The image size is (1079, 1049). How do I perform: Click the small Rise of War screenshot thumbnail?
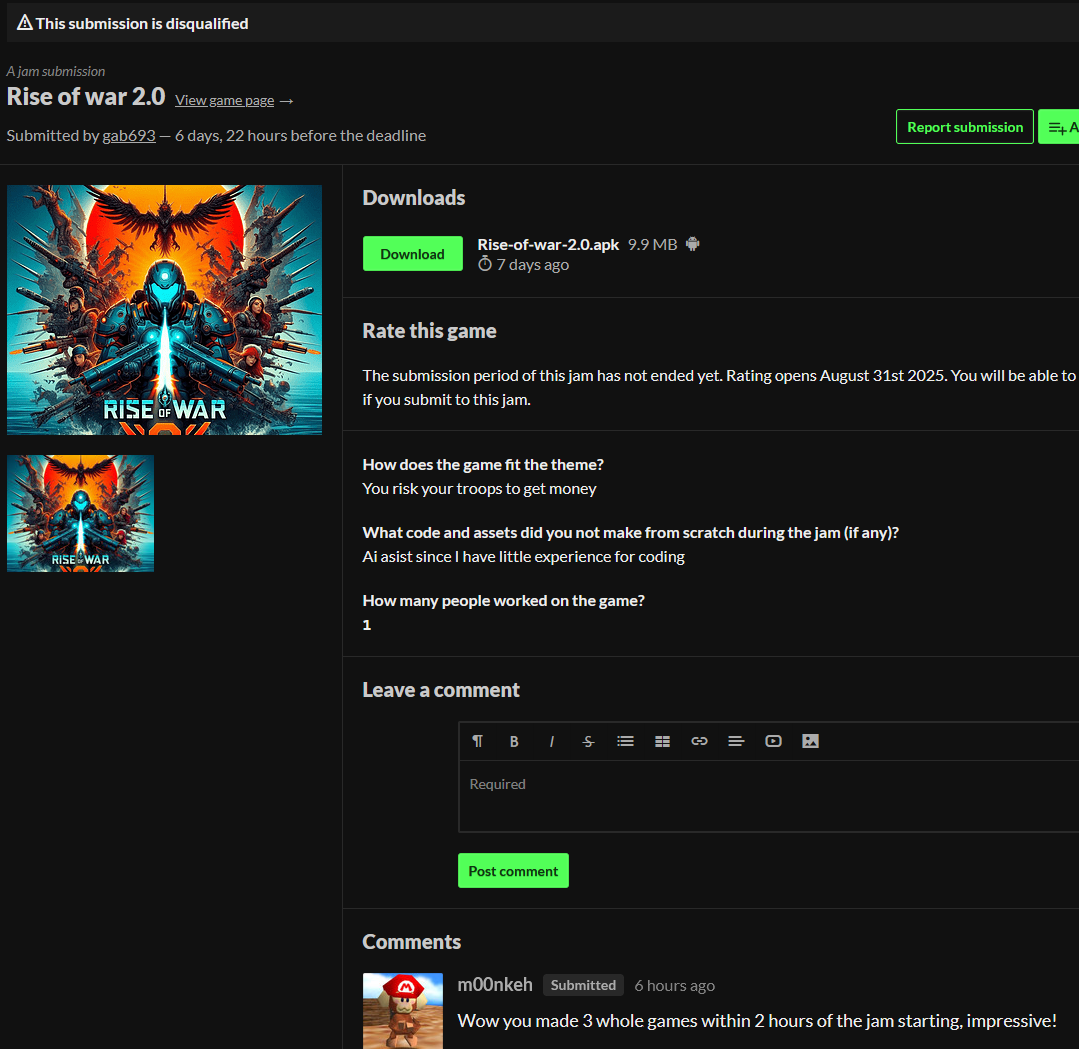(x=81, y=513)
